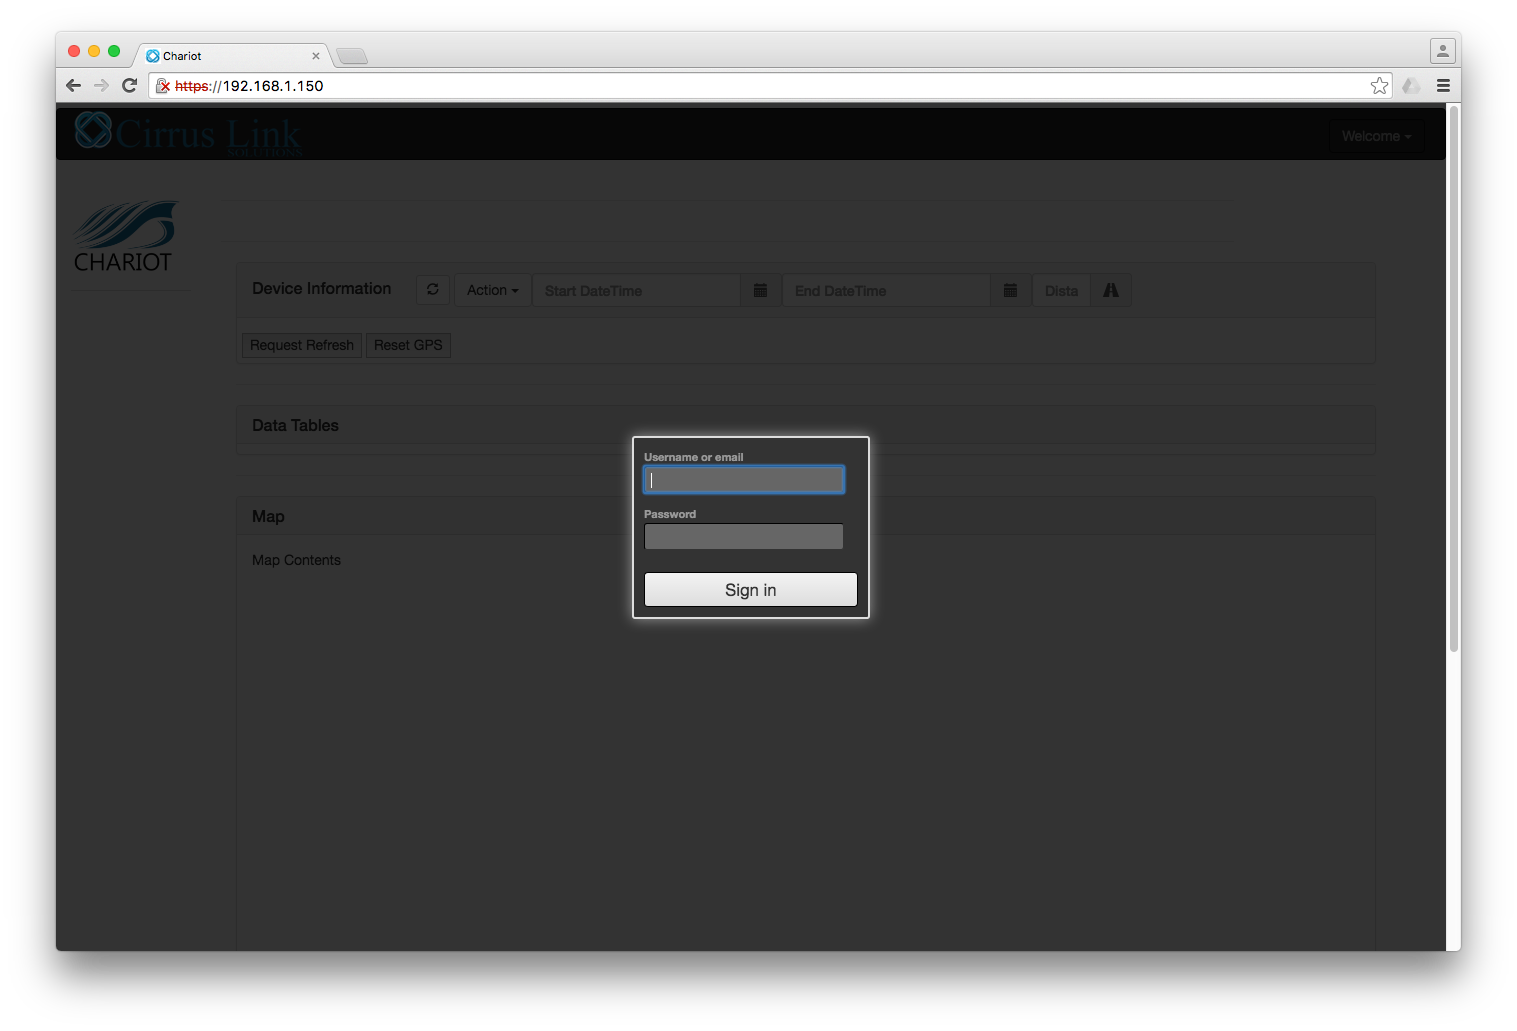Image resolution: width=1517 pixels, height=1031 pixels.
Task: Open the Chrome profile user icon
Action: click(x=1442, y=50)
